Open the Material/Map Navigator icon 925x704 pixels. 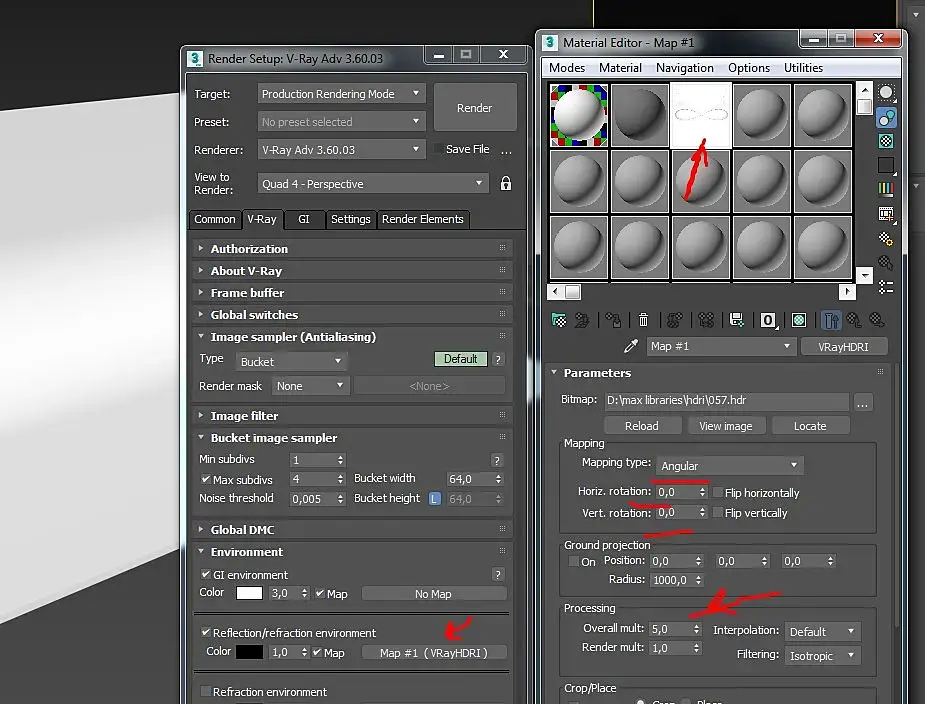pyautogui.click(x=886, y=287)
